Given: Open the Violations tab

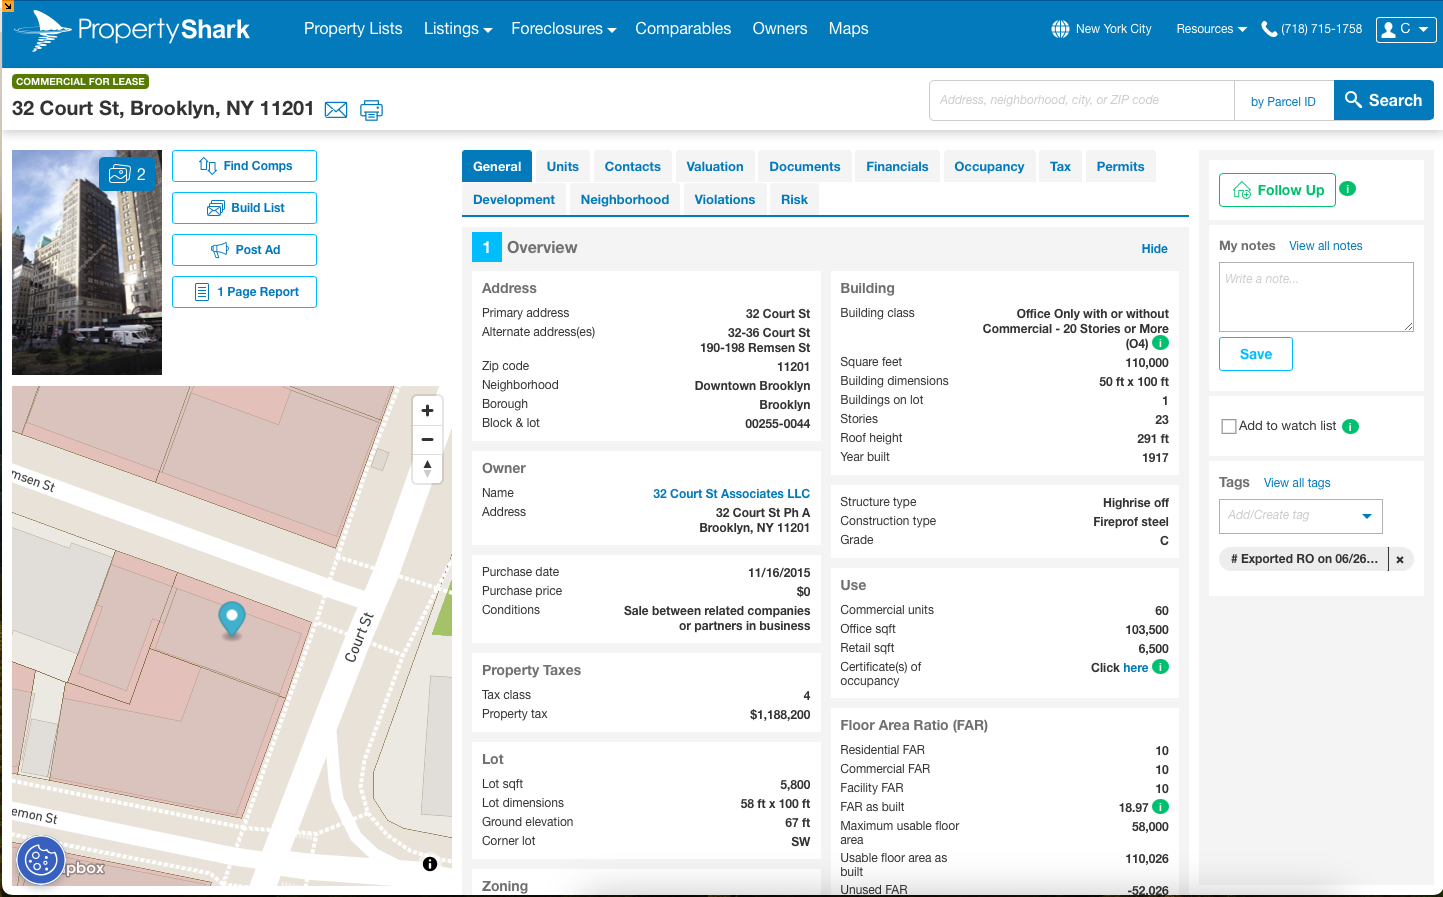Looking at the screenshot, I should [724, 200].
